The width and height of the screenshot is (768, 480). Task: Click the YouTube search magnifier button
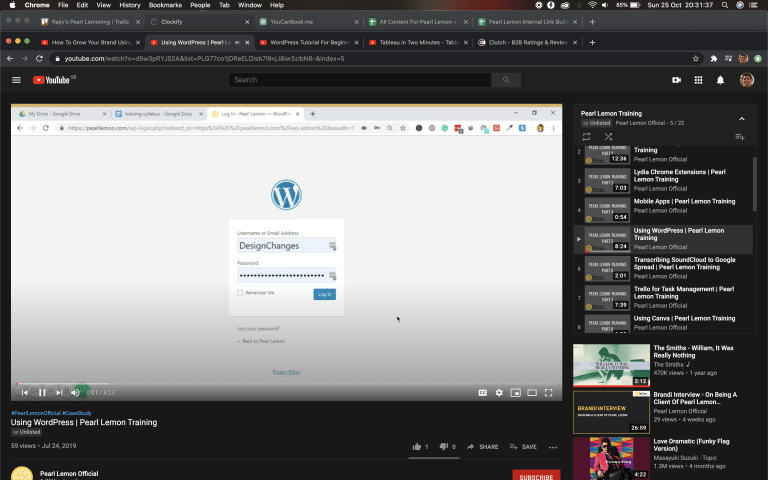coord(506,80)
